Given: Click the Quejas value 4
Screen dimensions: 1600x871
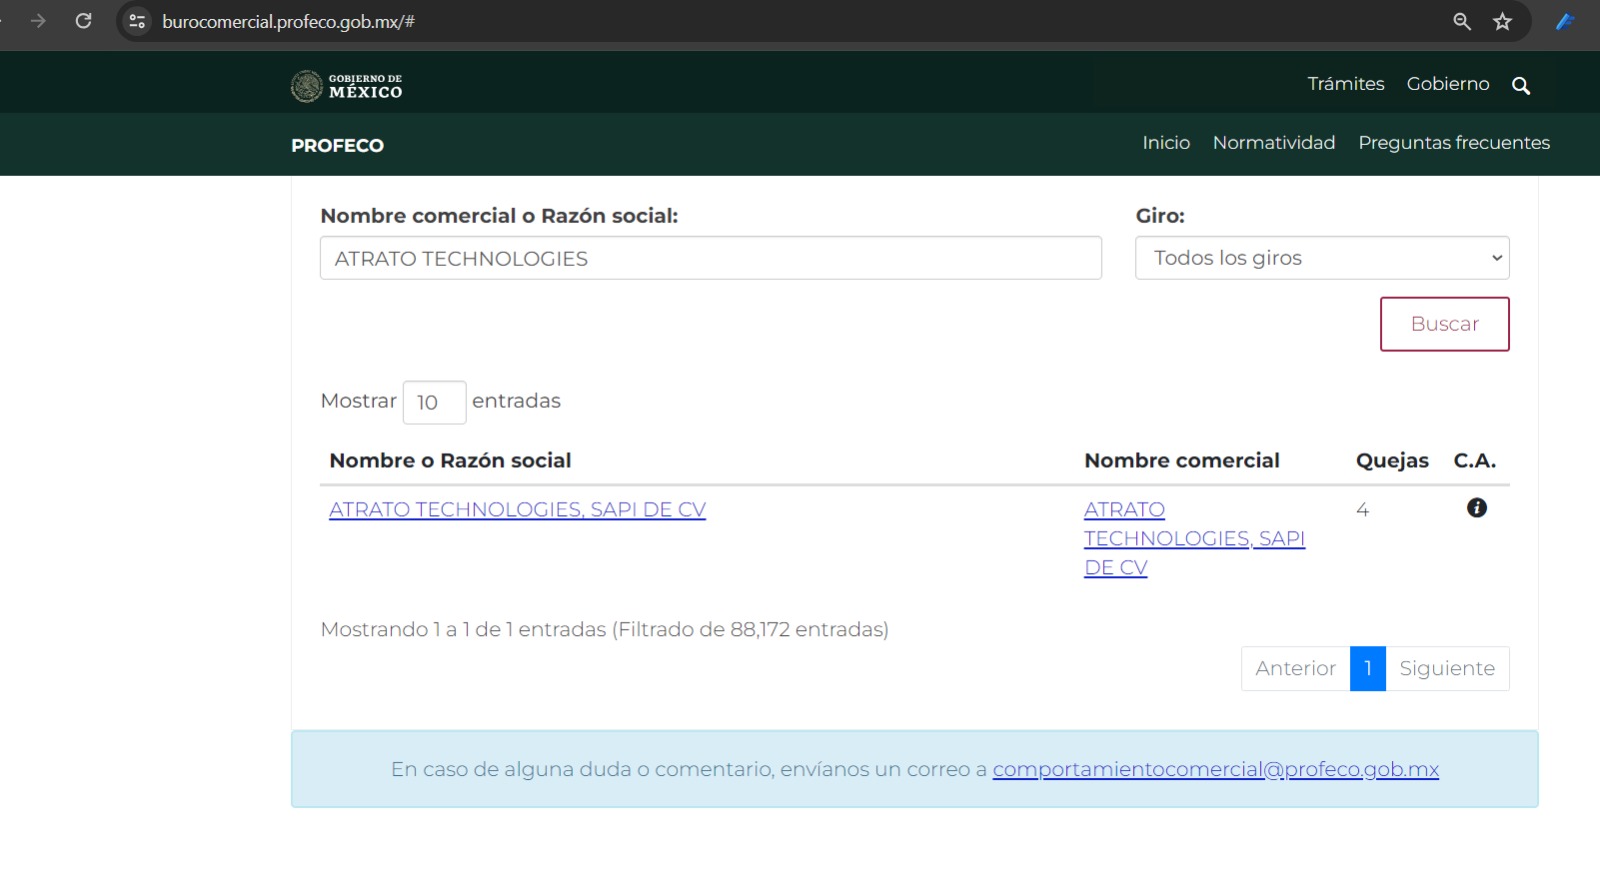Looking at the screenshot, I should pos(1362,510).
